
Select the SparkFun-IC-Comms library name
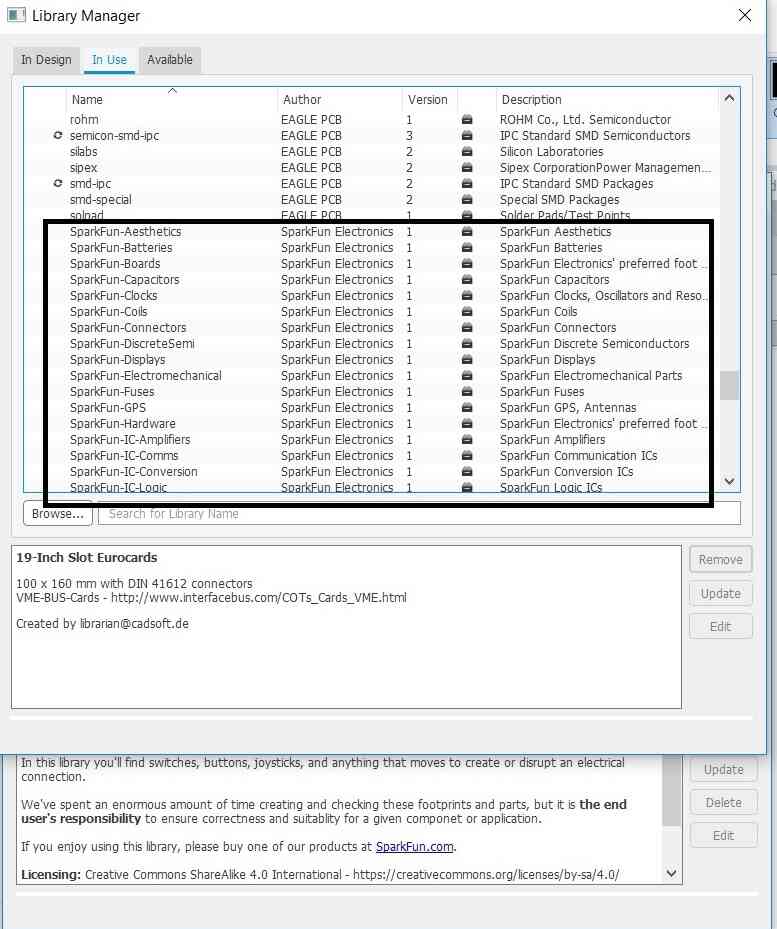(124, 456)
